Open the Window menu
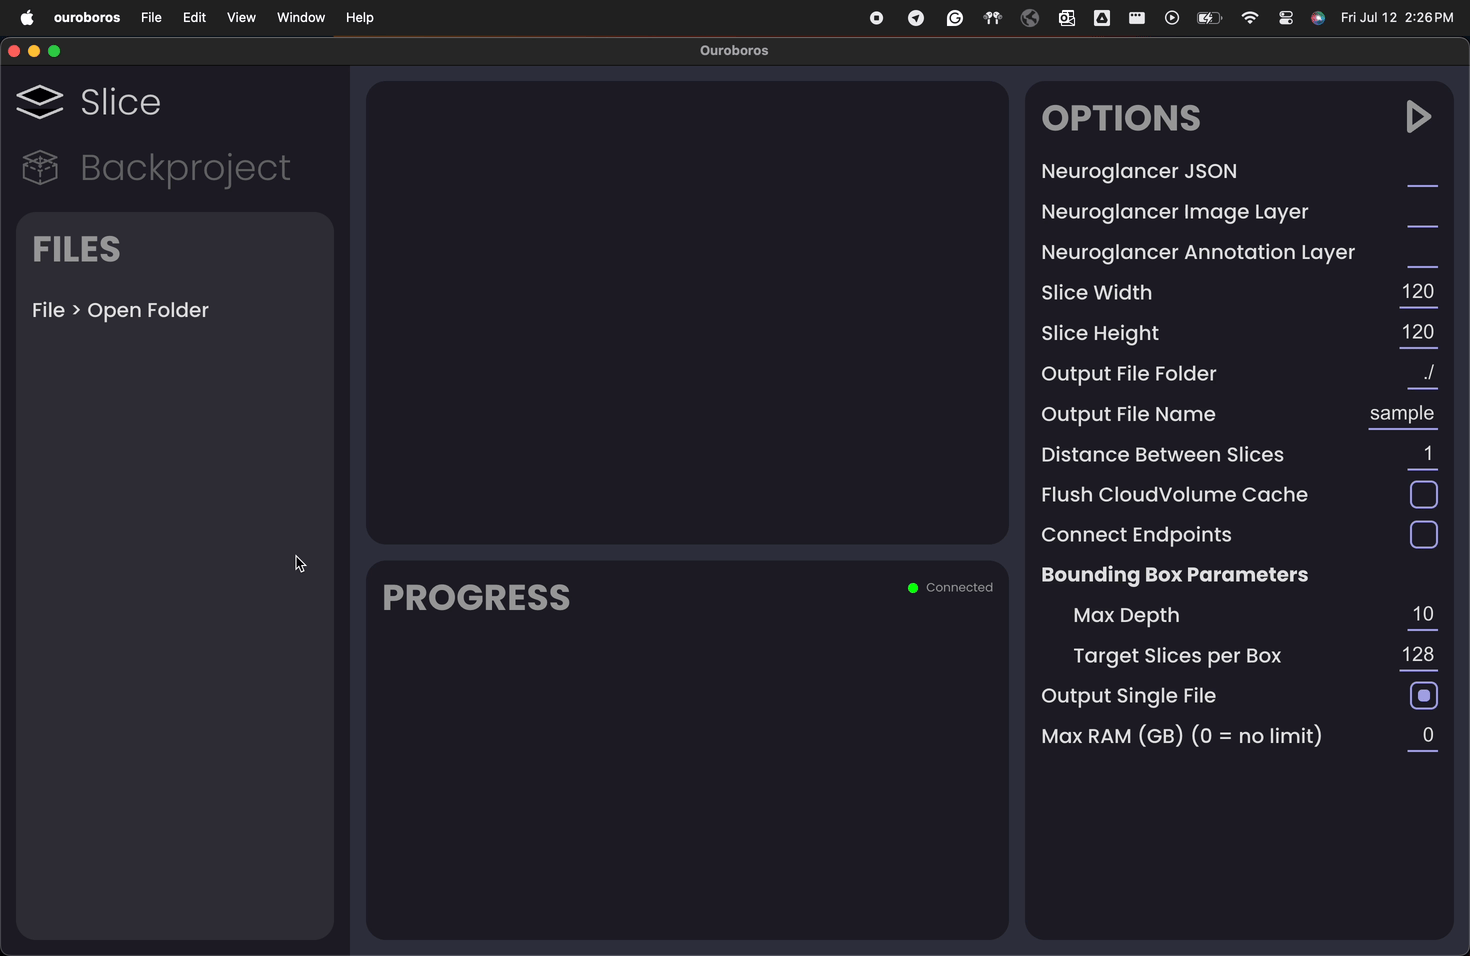Screen dimensions: 1470x956 (x=301, y=18)
